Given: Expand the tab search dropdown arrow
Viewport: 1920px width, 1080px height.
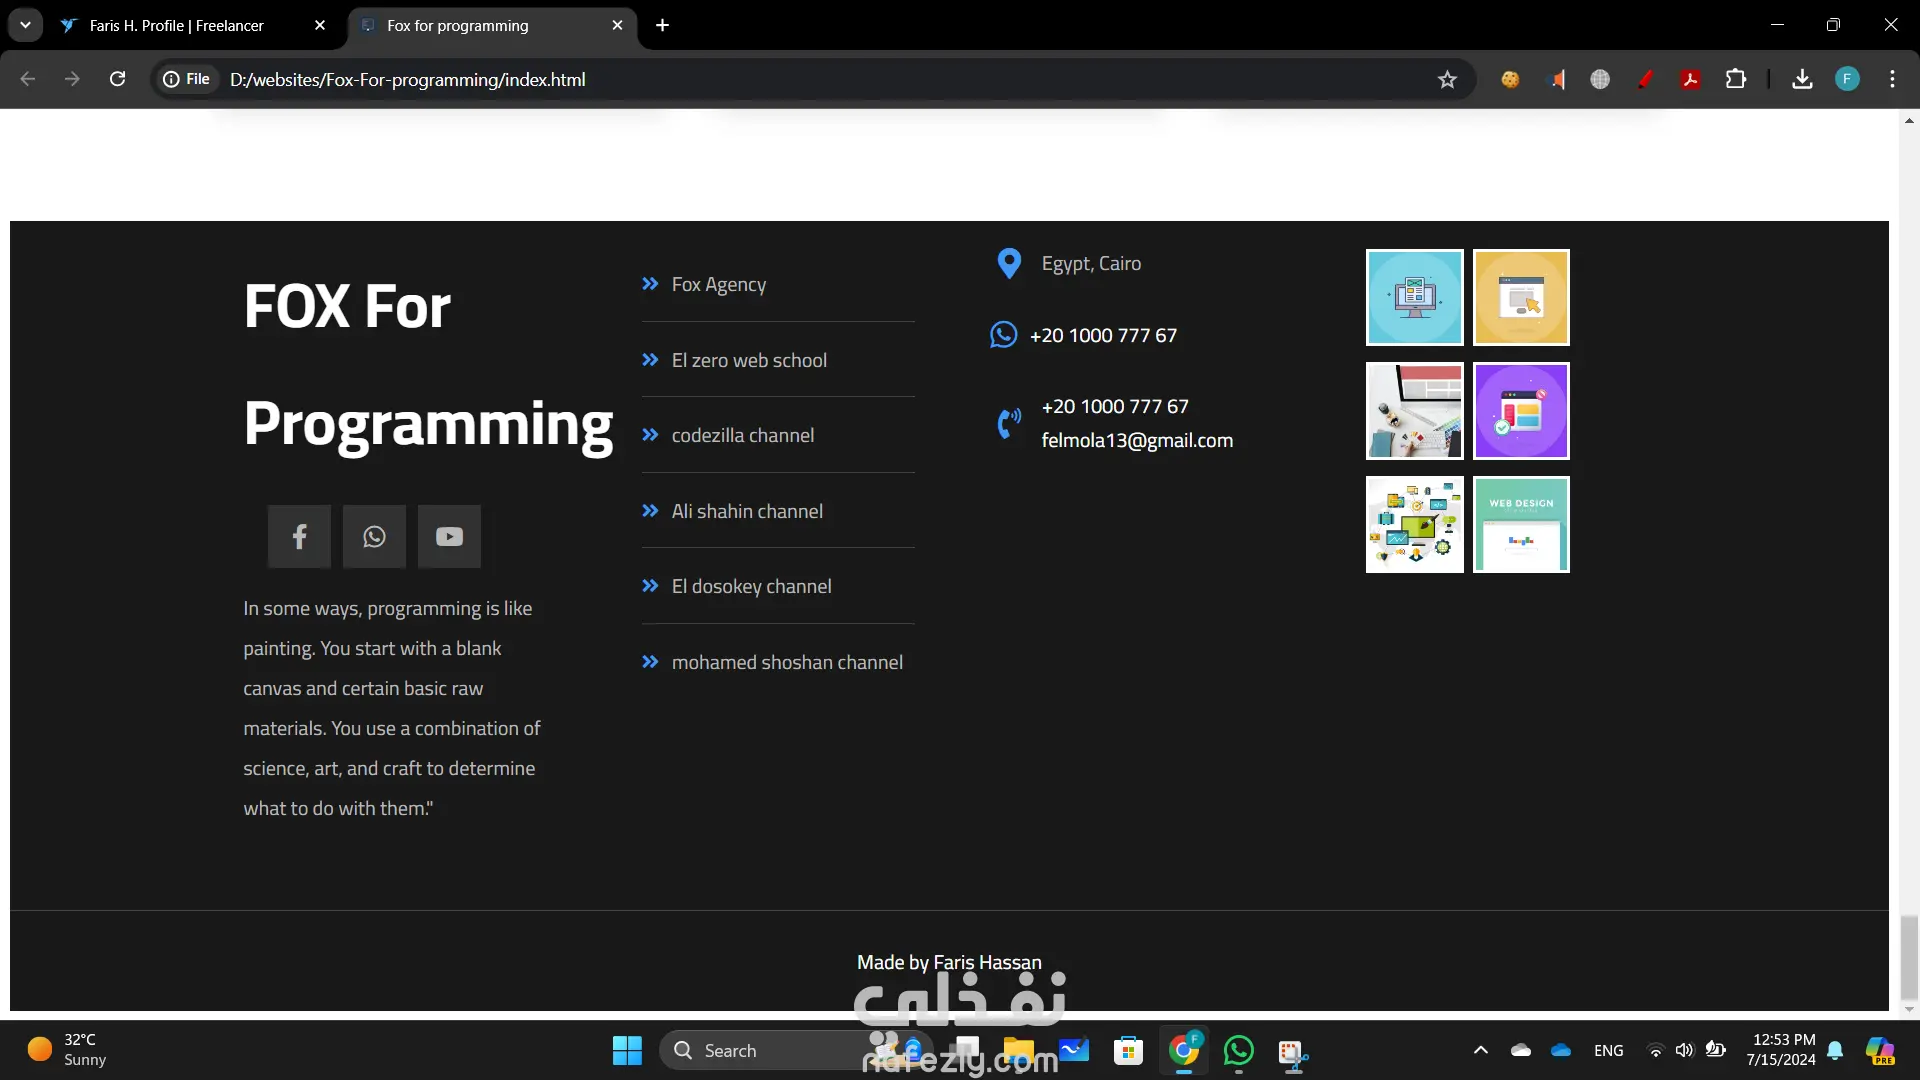Looking at the screenshot, I should [25, 25].
